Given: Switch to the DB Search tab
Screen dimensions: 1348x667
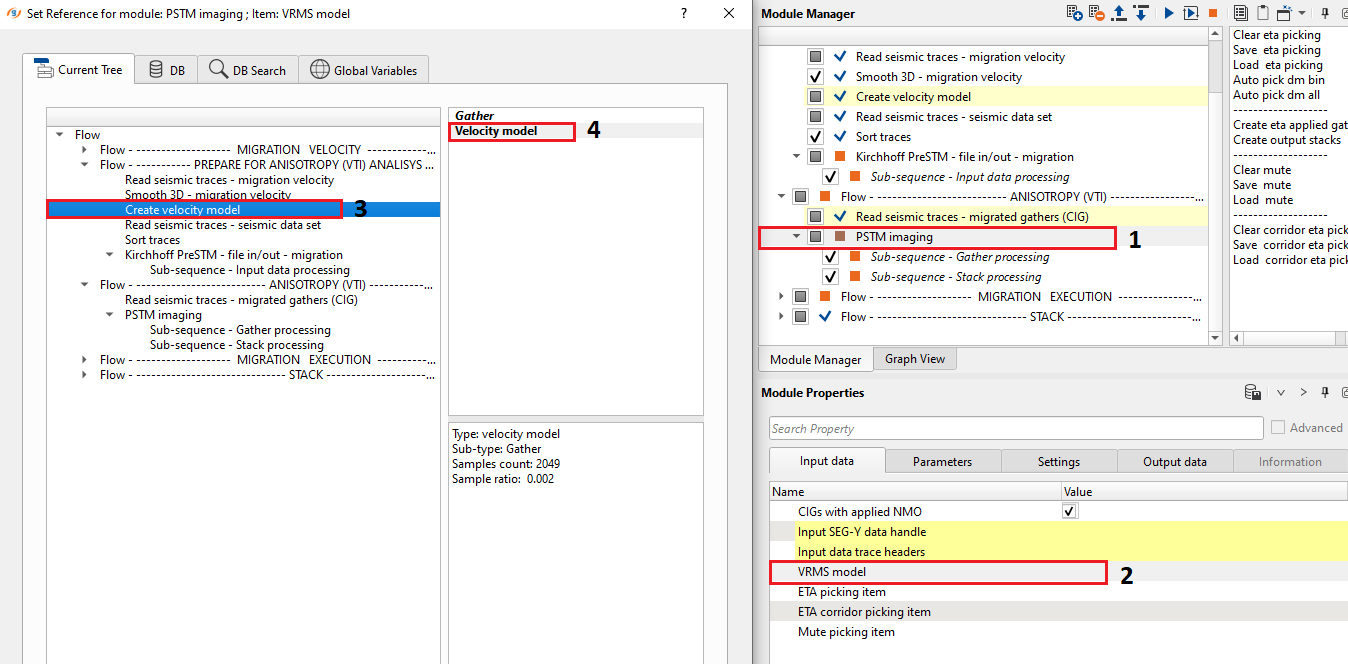Looking at the screenshot, I should (x=247, y=70).
